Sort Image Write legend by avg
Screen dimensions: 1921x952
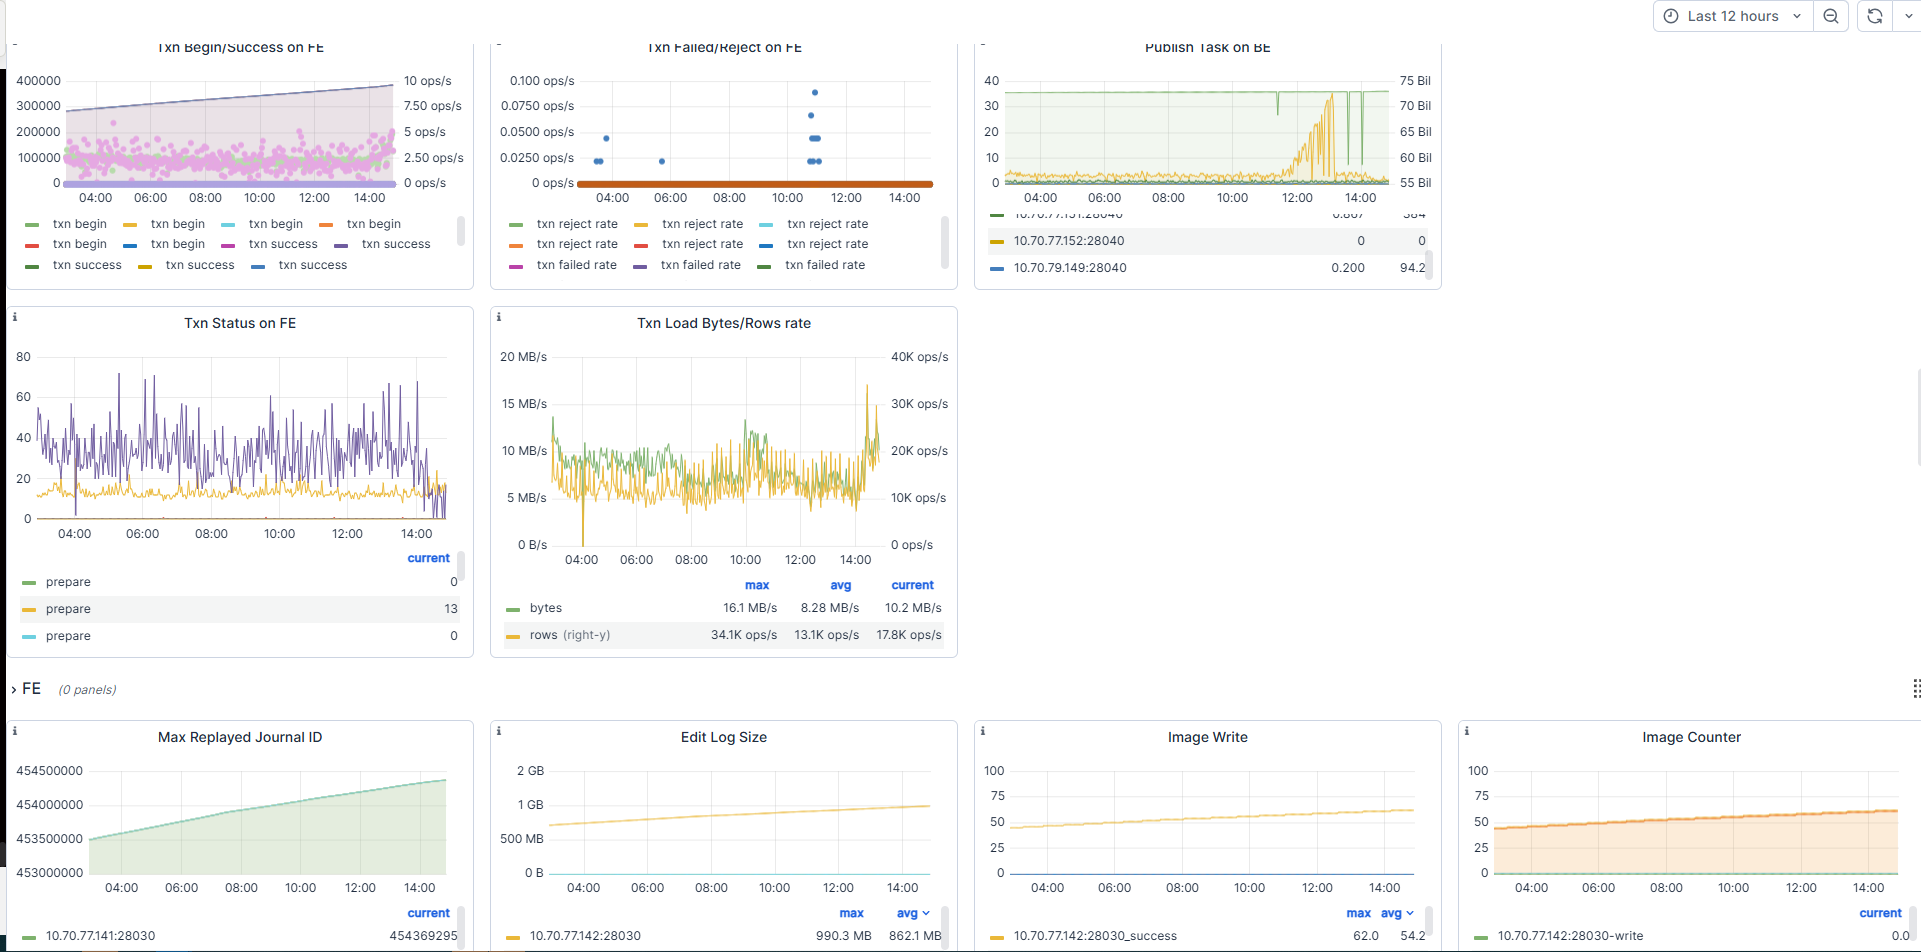(x=1397, y=913)
